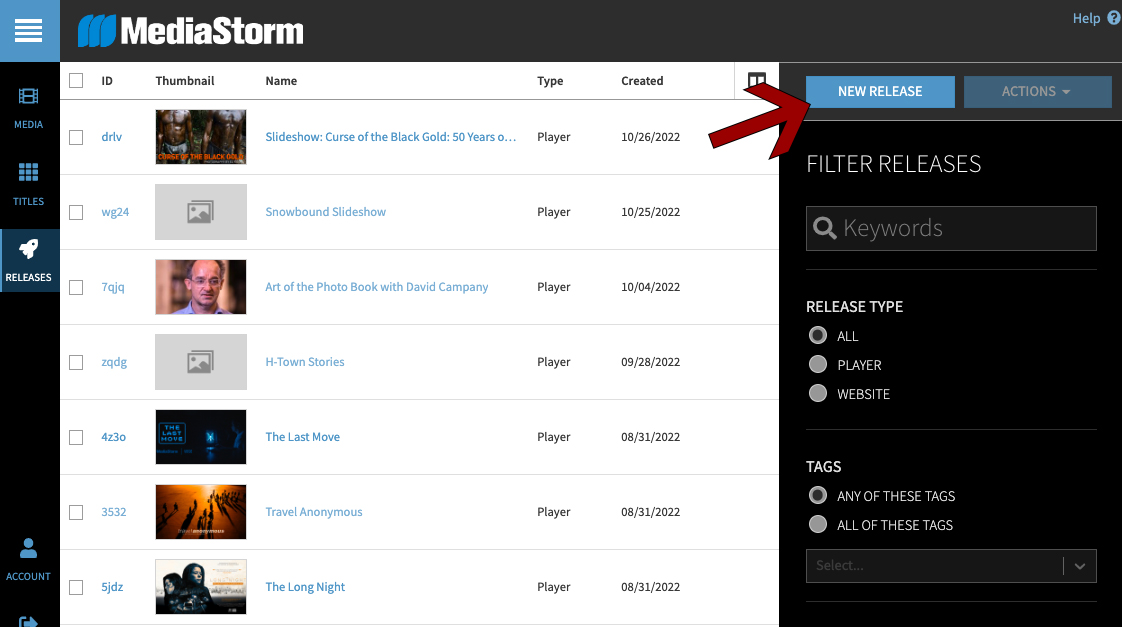The image size is (1122, 627).
Task: Click the logout icon at sidebar bottom
Action: [x=29, y=620]
